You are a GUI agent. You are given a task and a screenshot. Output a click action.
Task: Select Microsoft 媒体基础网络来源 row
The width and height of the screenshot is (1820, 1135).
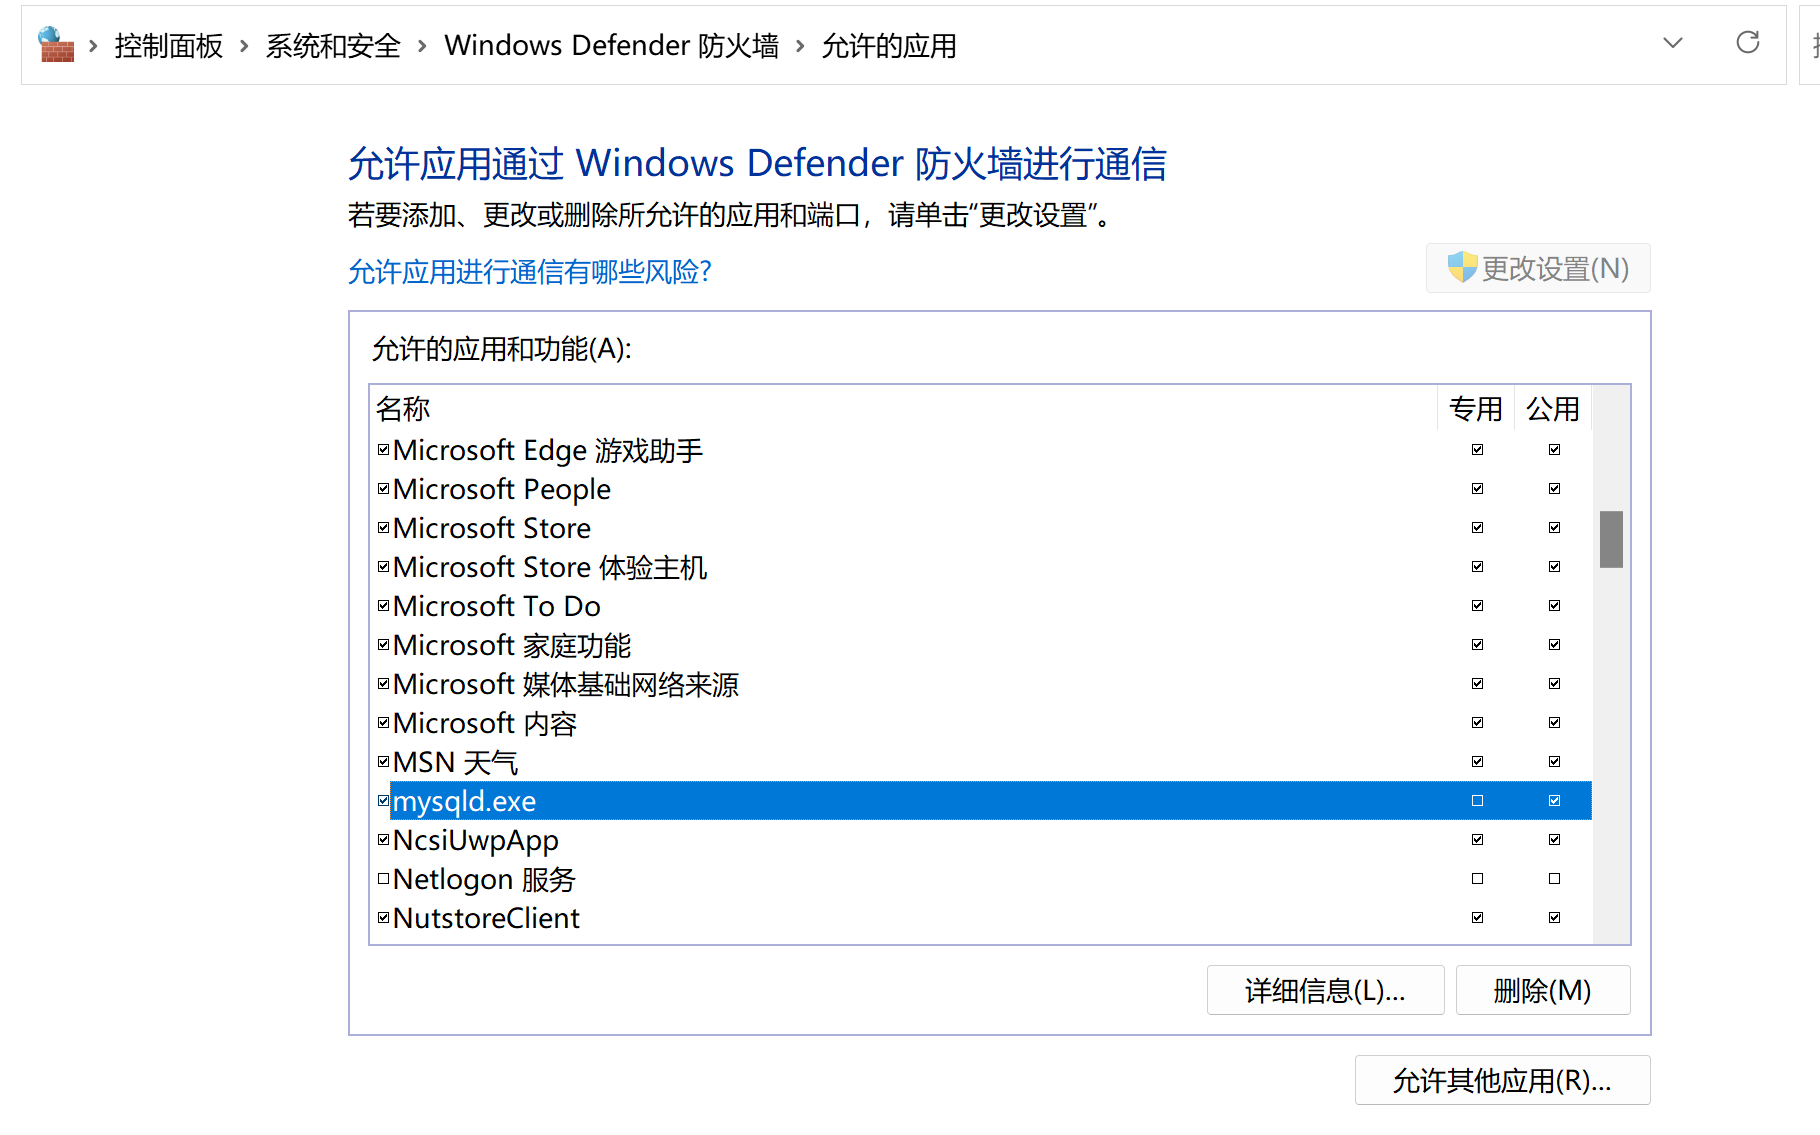981,684
